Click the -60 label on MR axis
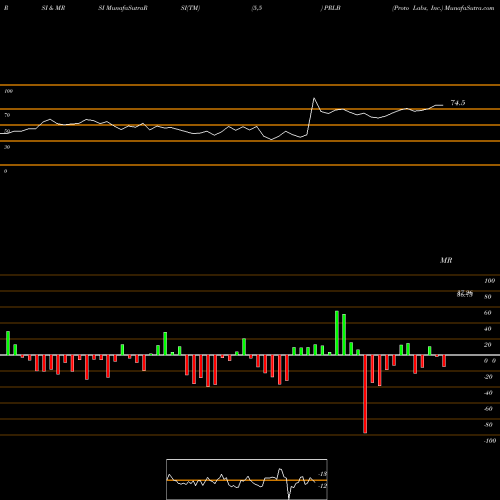The width and height of the screenshot is (500, 500). tap(488, 409)
